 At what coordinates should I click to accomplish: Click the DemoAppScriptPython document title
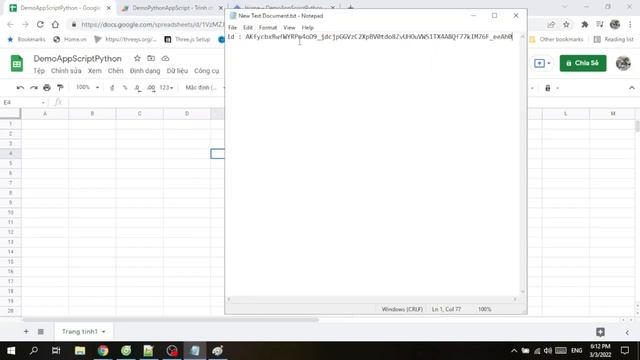(x=78, y=58)
